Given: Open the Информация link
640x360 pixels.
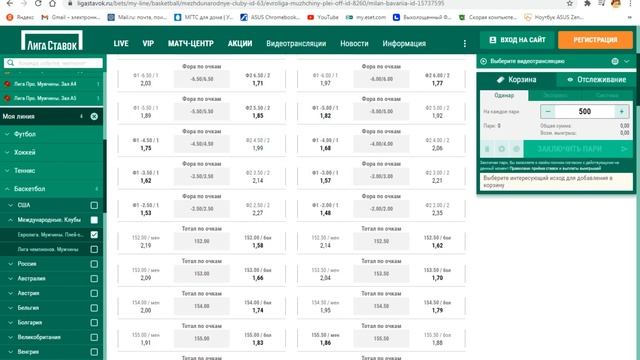Looking at the screenshot, I should [x=404, y=44].
